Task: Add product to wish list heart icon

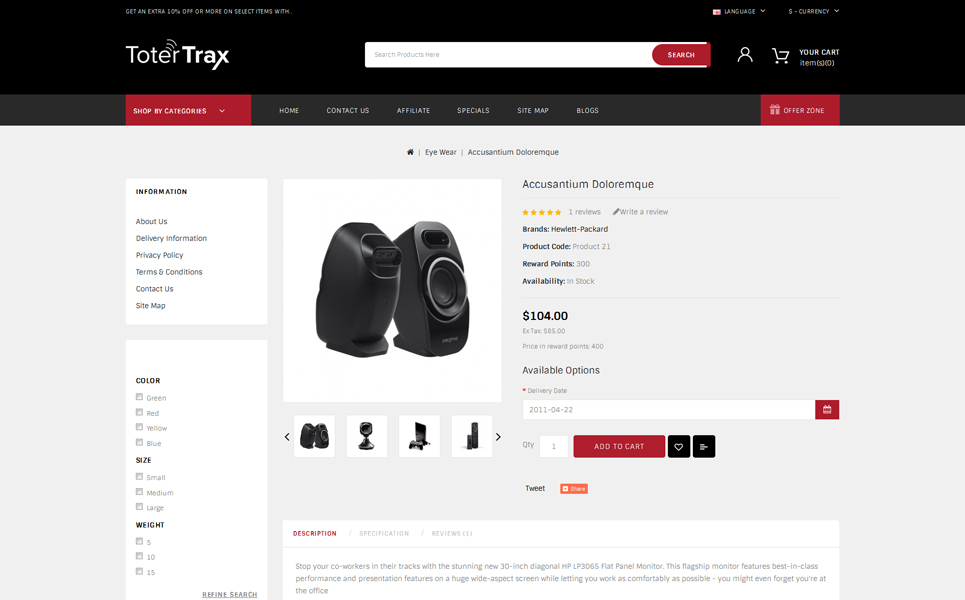Action: pyautogui.click(x=679, y=447)
